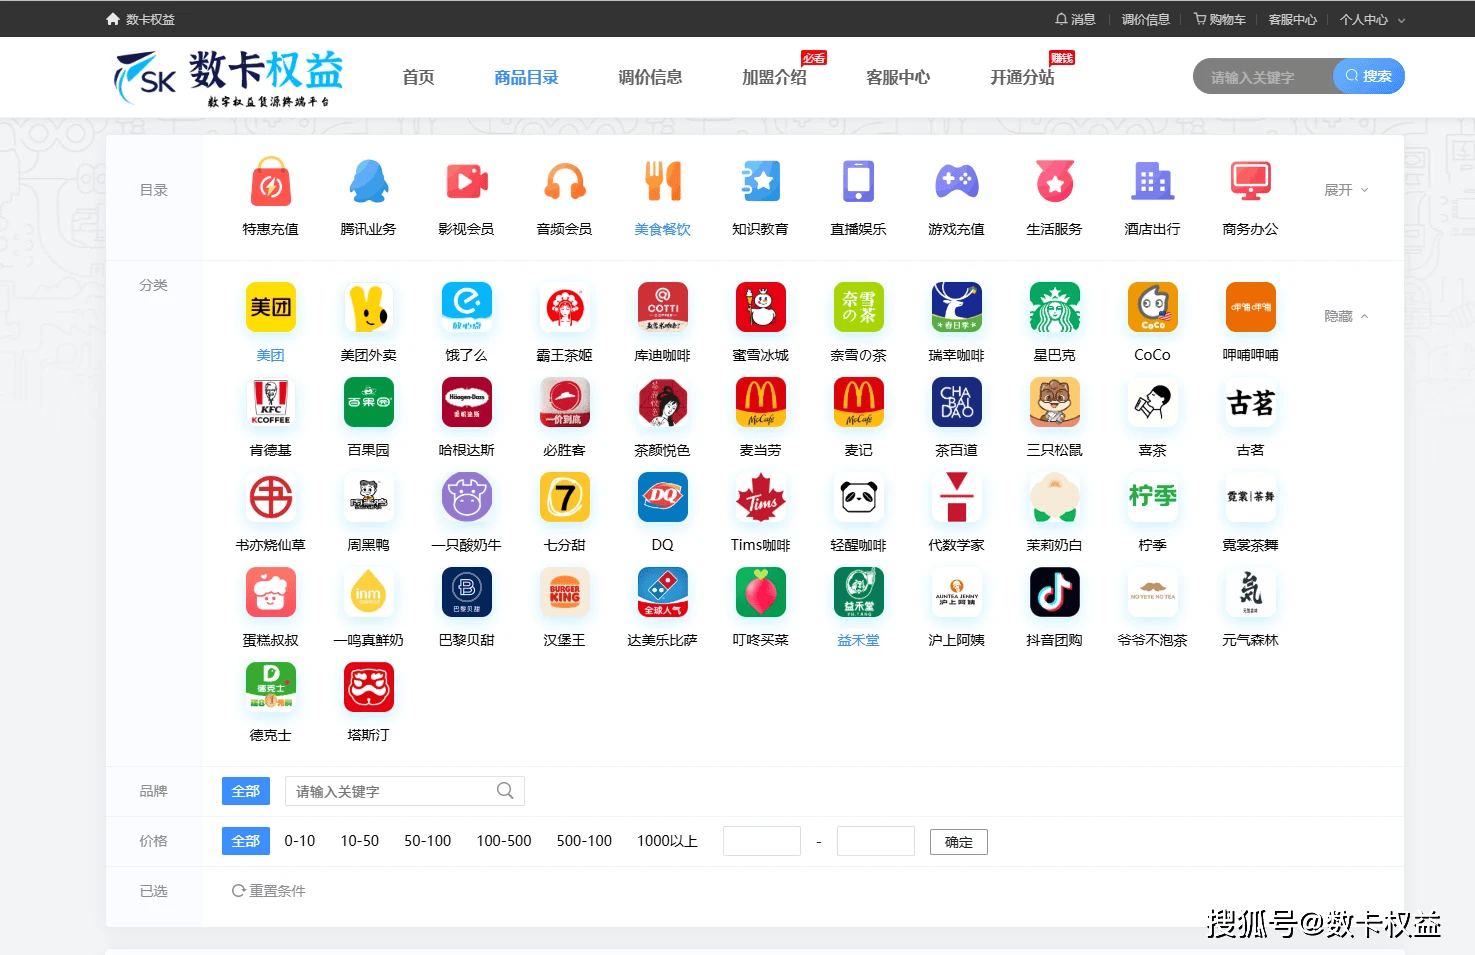
Task: Select 全部 in the 价格 row
Action: 246,841
